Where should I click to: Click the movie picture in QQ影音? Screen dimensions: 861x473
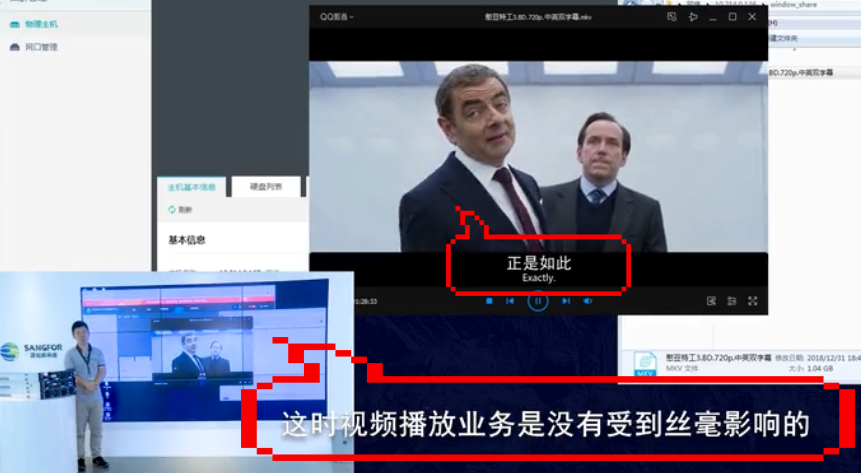[538, 157]
